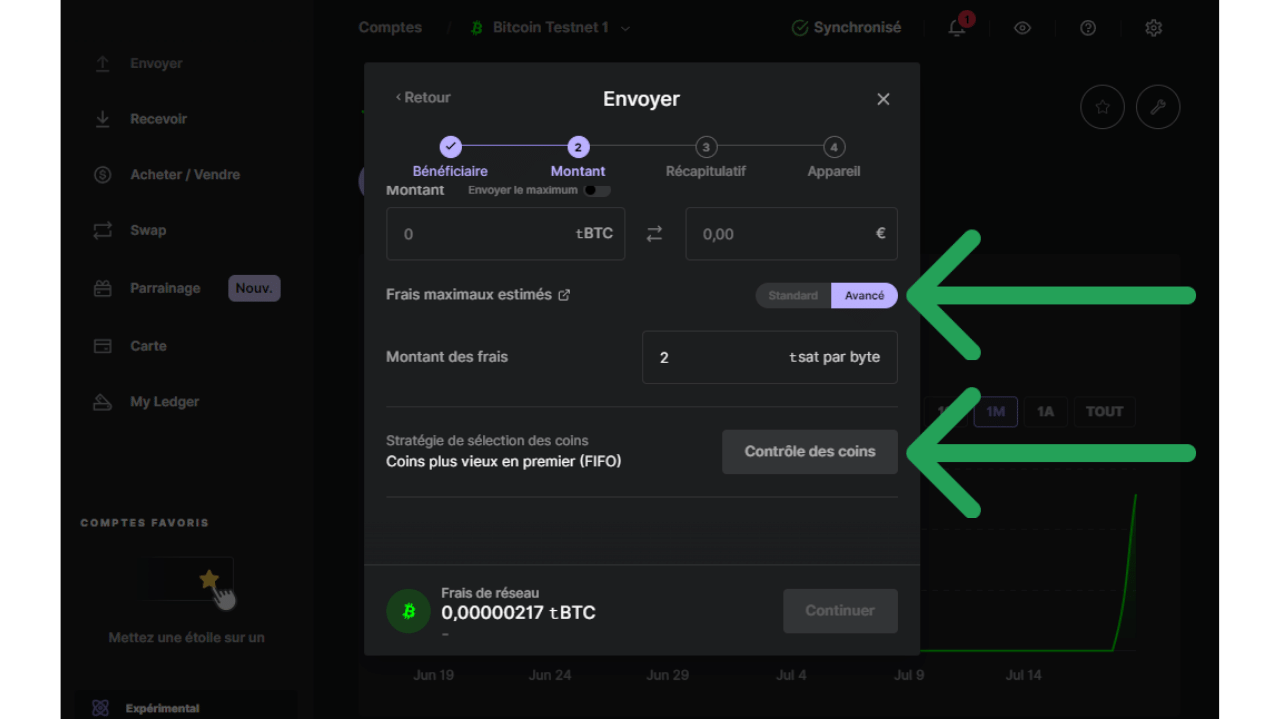Screen dimensions: 1280x720
Task: Open My Ledger in sidebar
Action: [x=164, y=402]
